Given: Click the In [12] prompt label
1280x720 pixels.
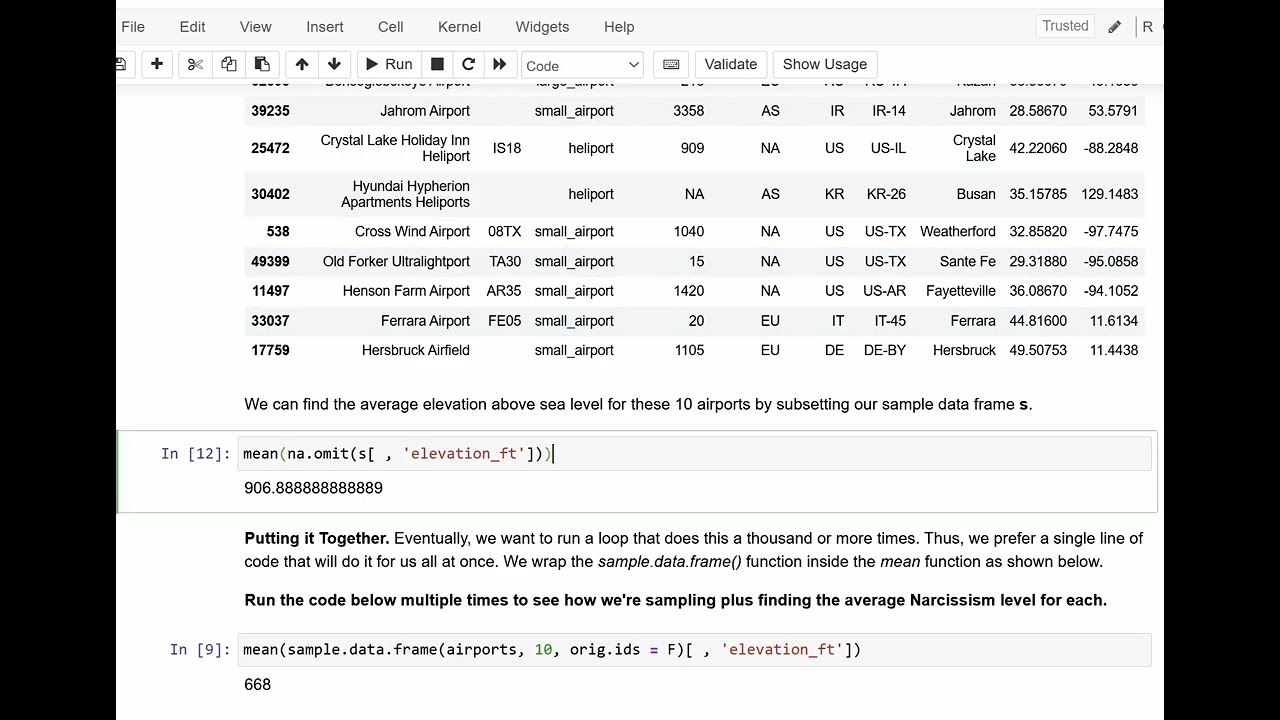Looking at the screenshot, I should (195, 454).
